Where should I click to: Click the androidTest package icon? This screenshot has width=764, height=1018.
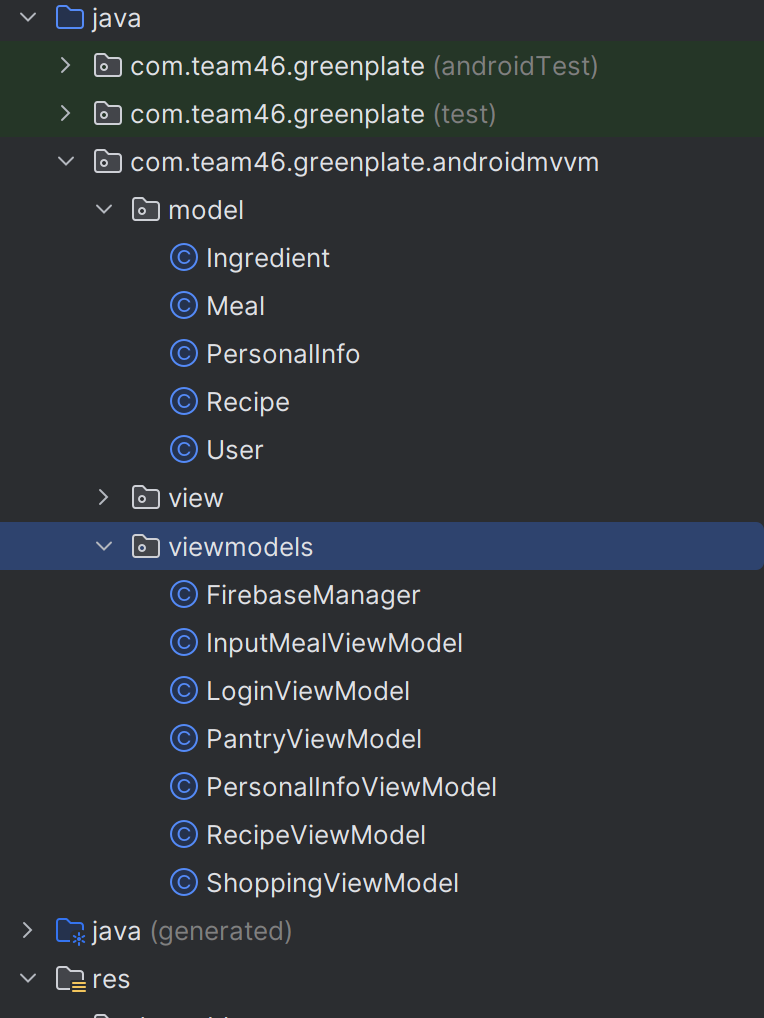108,66
